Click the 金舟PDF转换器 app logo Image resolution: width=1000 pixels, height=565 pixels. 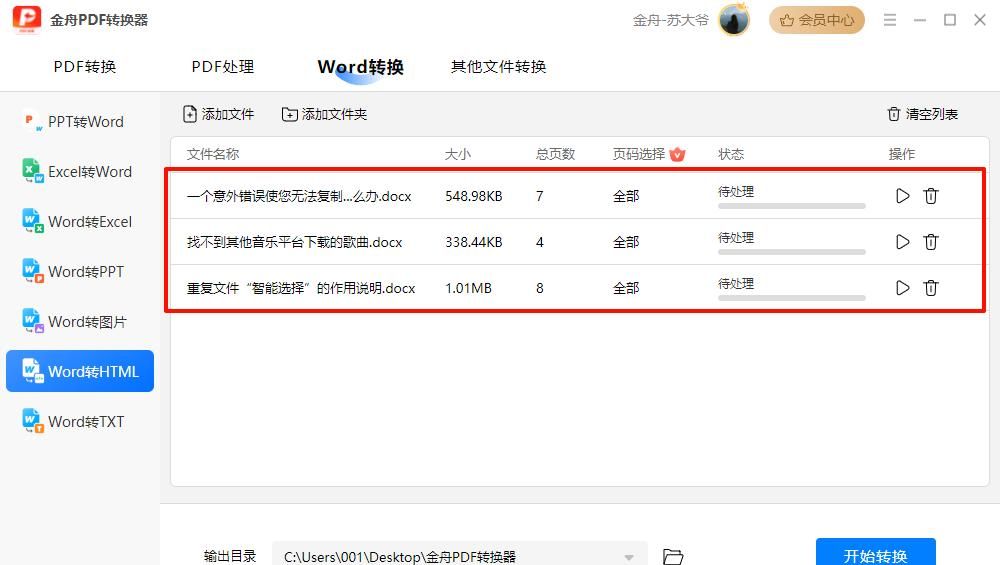click(27, 20)
